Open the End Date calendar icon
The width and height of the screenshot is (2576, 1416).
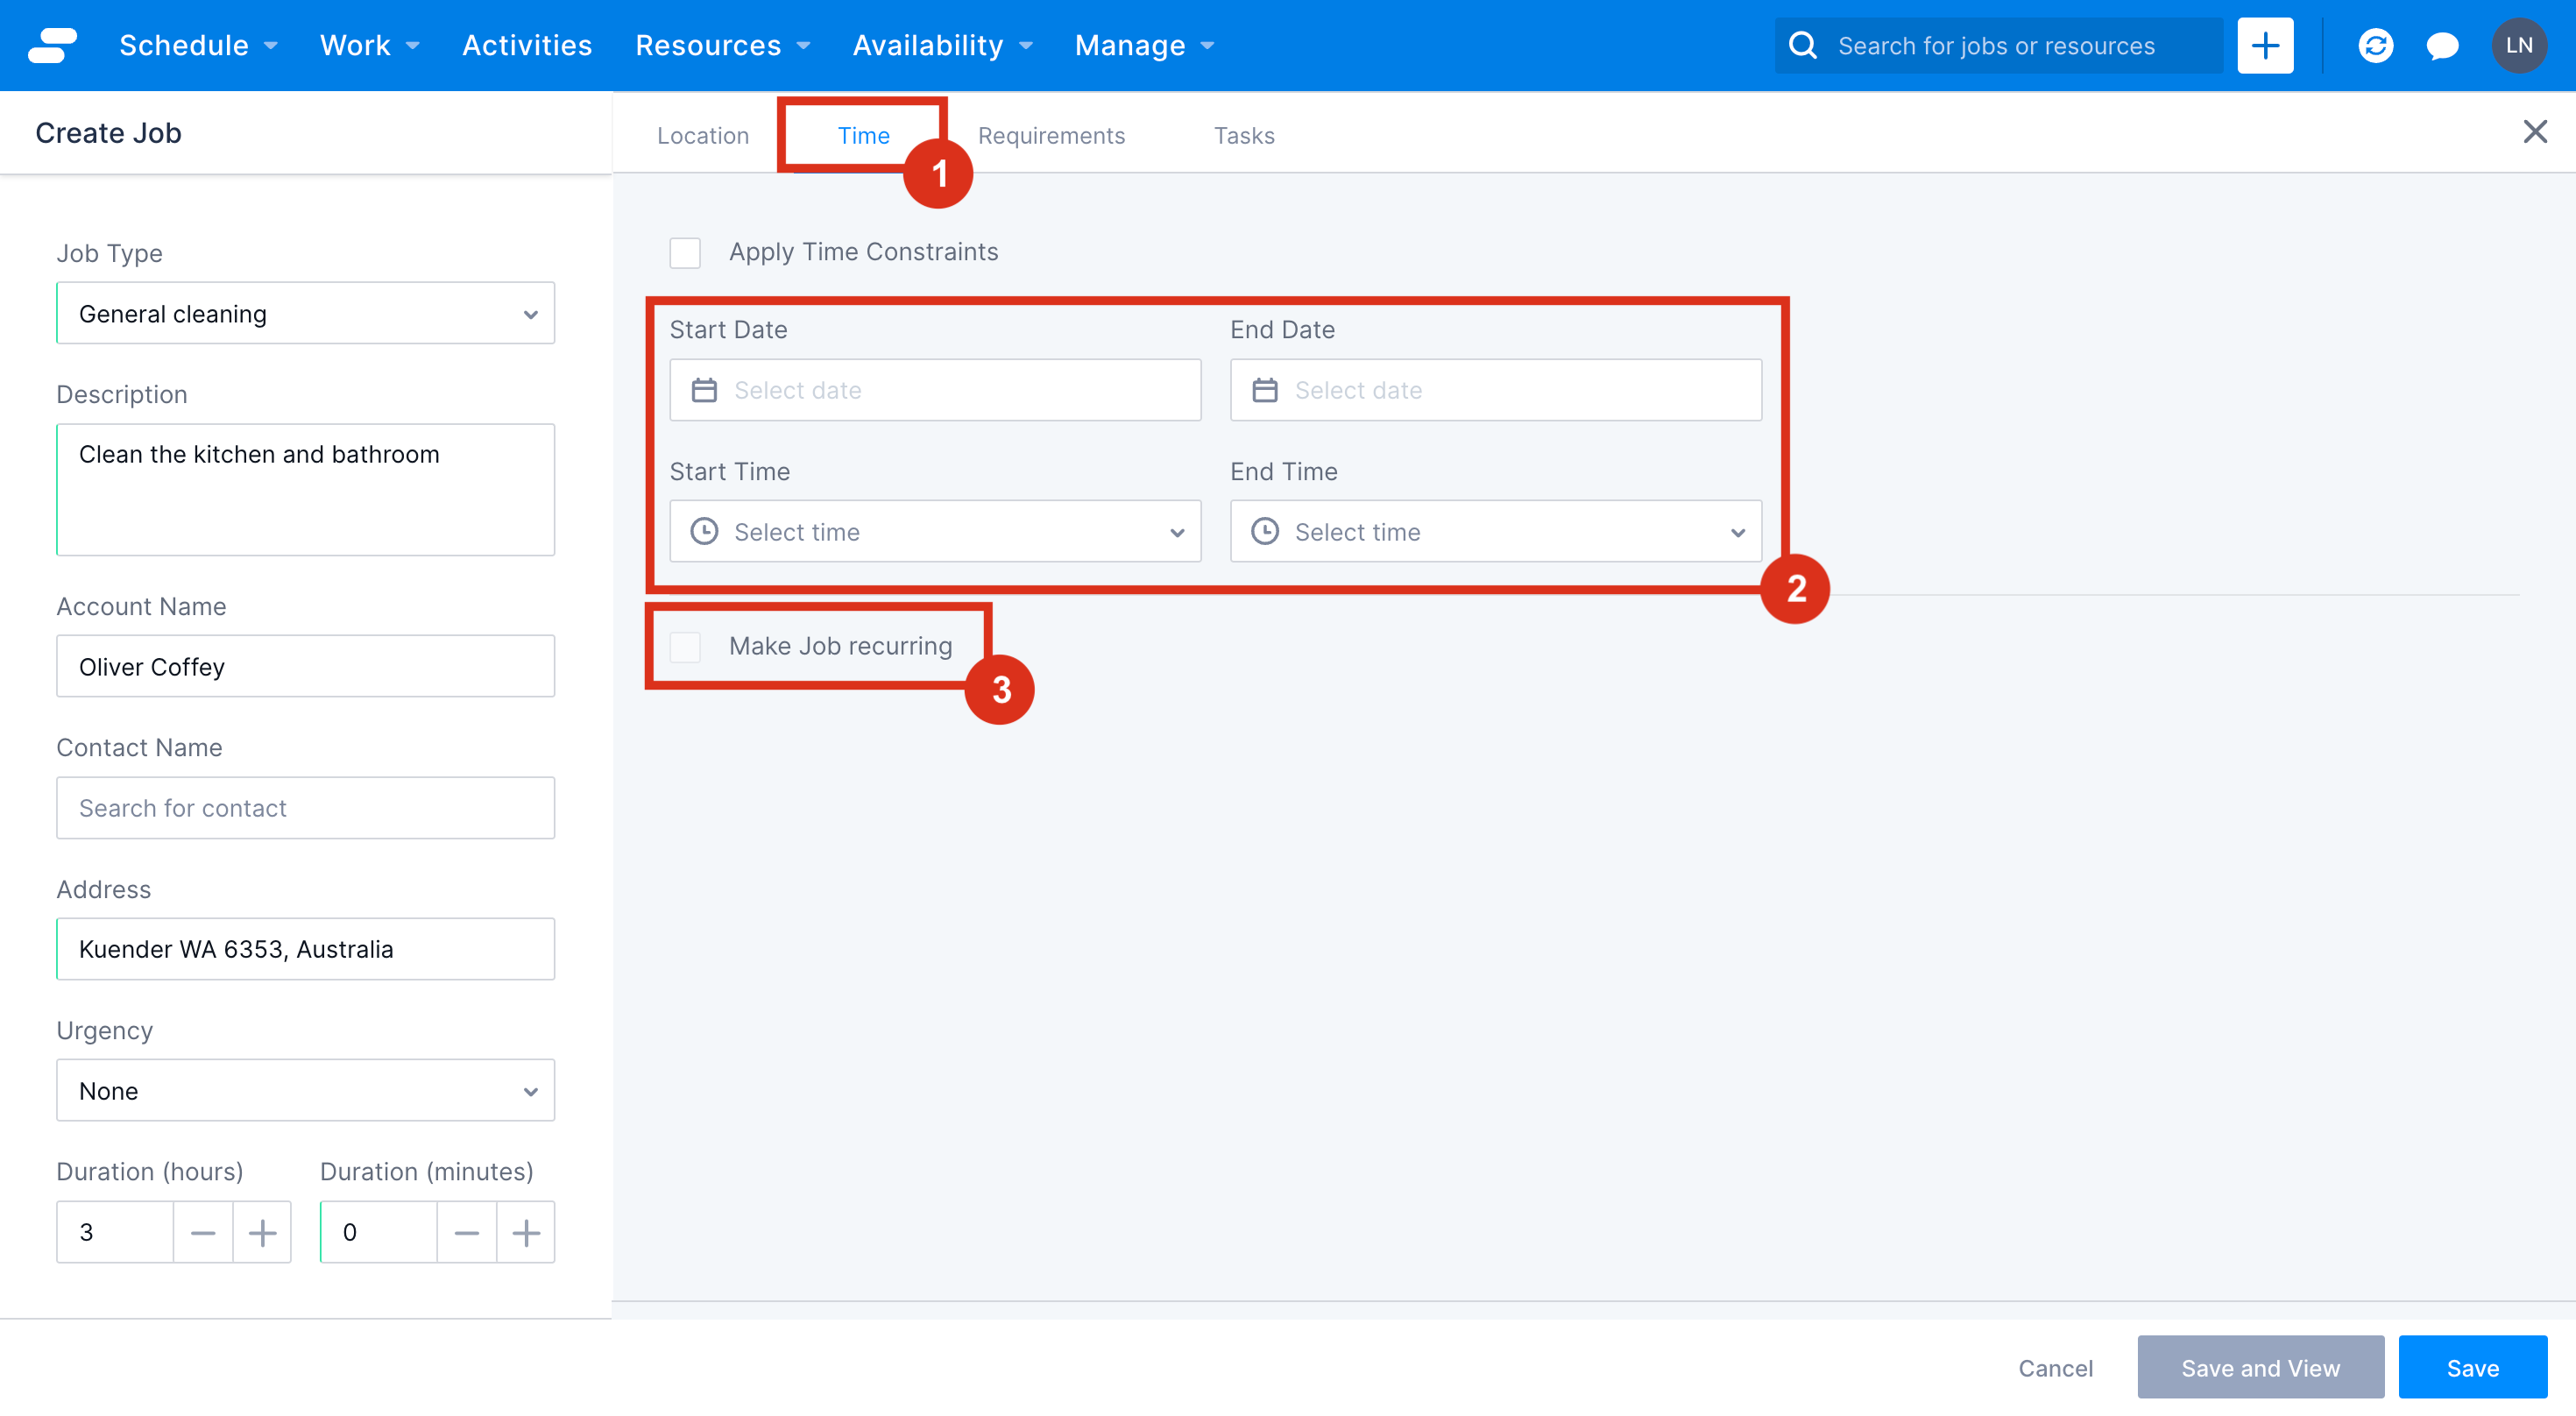(x=1266, y=390)
